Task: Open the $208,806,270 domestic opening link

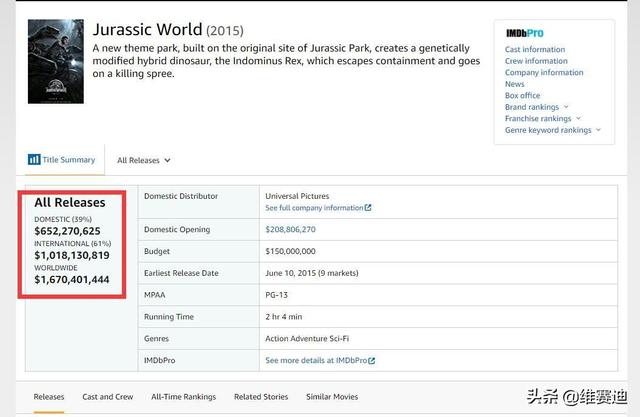Action: coord(290,229)
